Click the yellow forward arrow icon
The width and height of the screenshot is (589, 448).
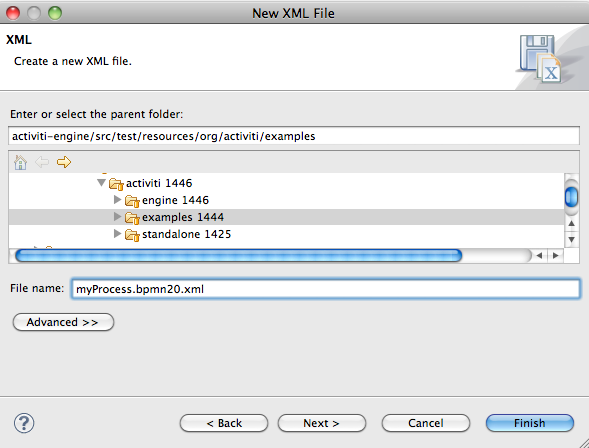click(64, 162)
